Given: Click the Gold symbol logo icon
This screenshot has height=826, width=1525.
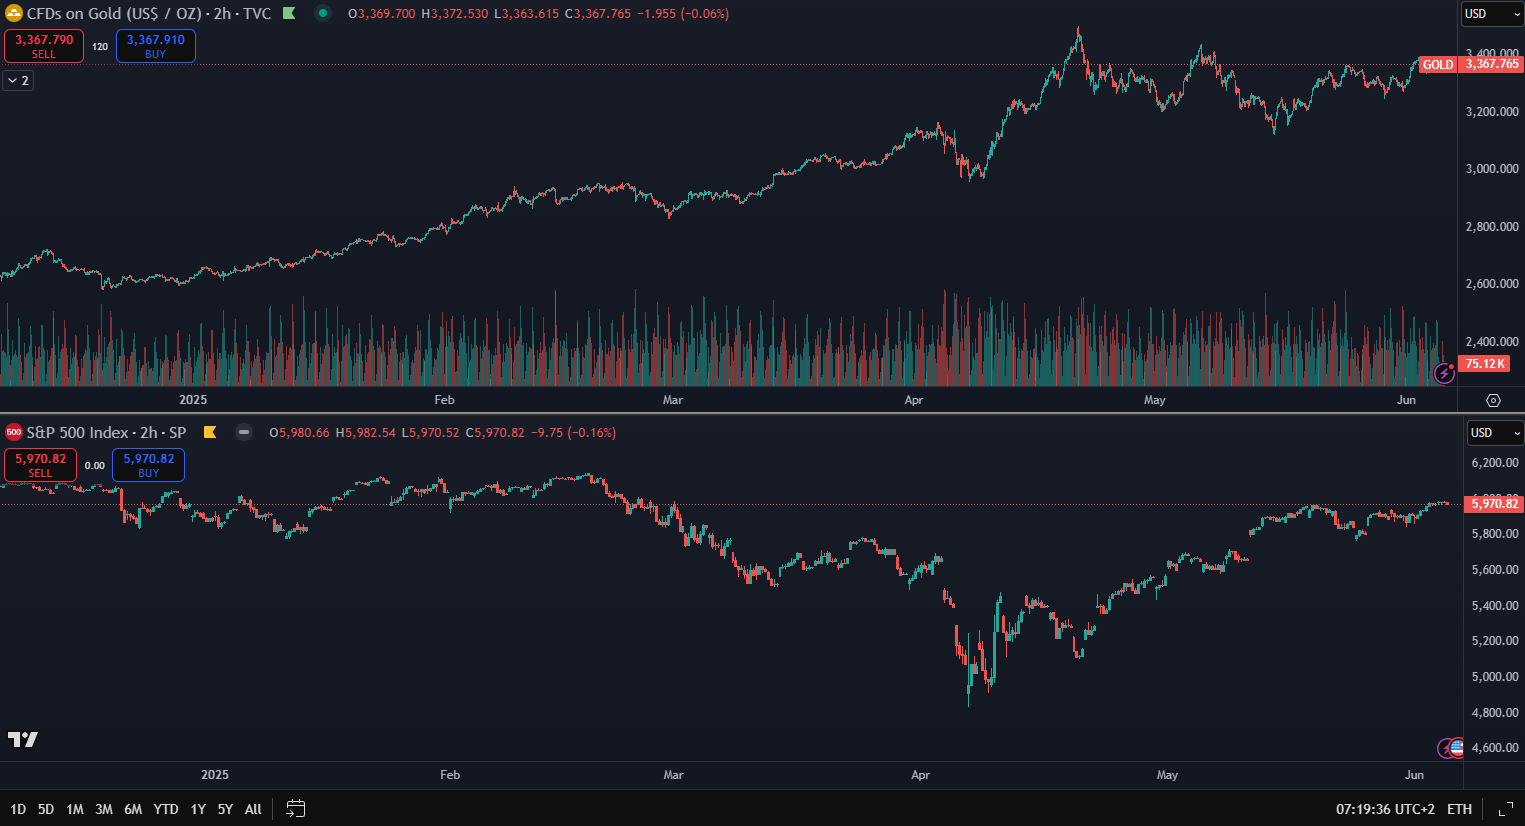Looking at the screenshot, I should click(14, 14).
